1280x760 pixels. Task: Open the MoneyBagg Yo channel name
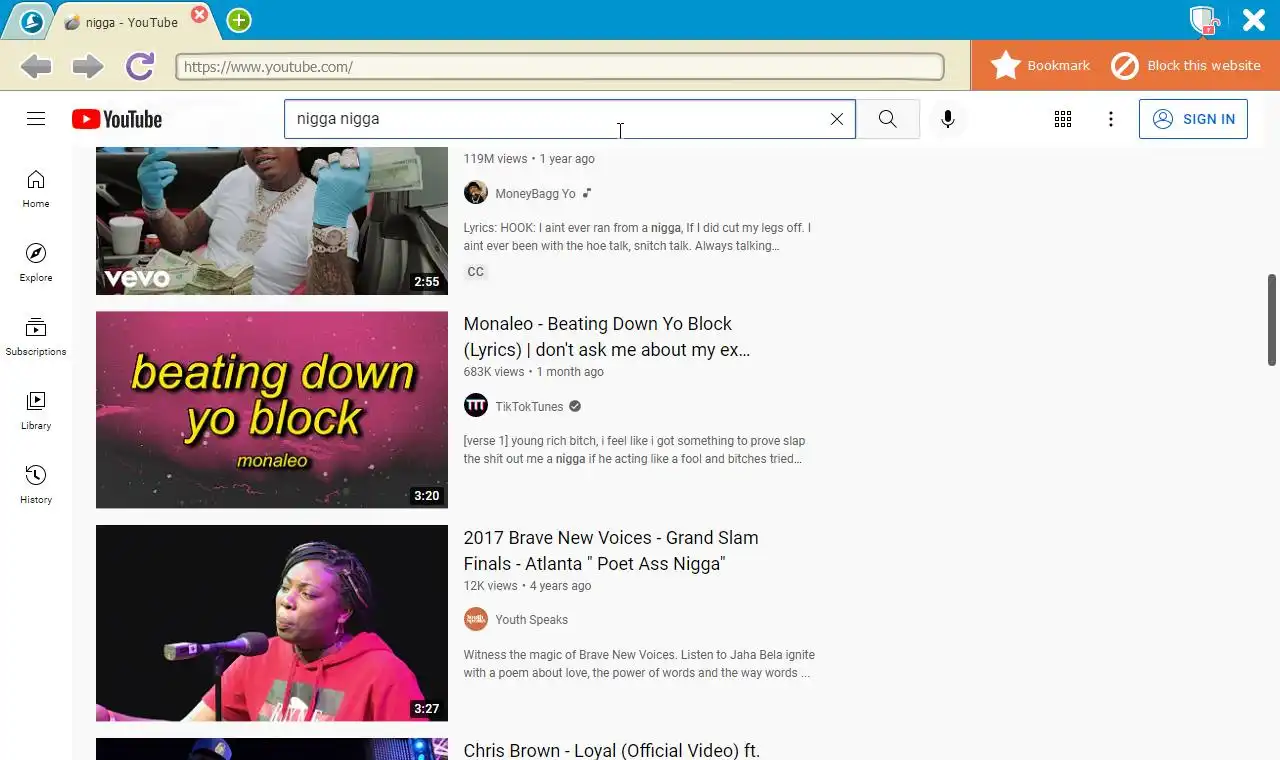click(535, 194)
